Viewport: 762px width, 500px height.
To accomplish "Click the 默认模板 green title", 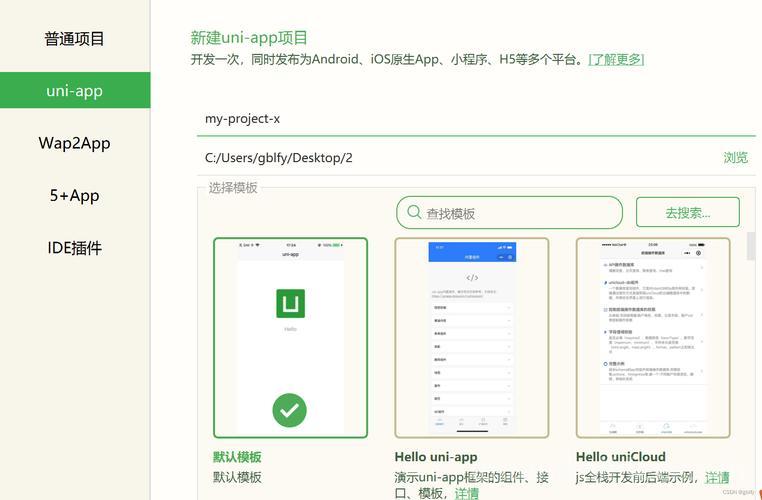I will coord(237,457).
